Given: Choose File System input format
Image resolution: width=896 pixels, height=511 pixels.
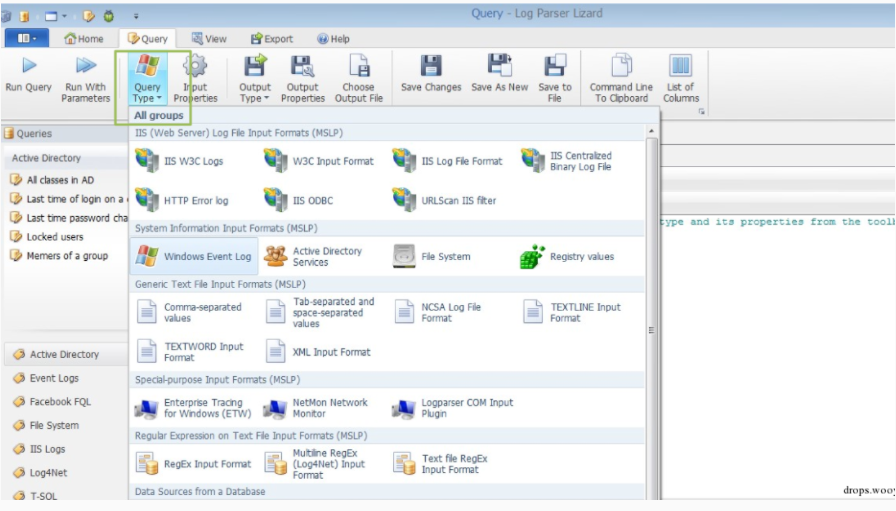Looking at the screenshot, I should pos(450,256).
